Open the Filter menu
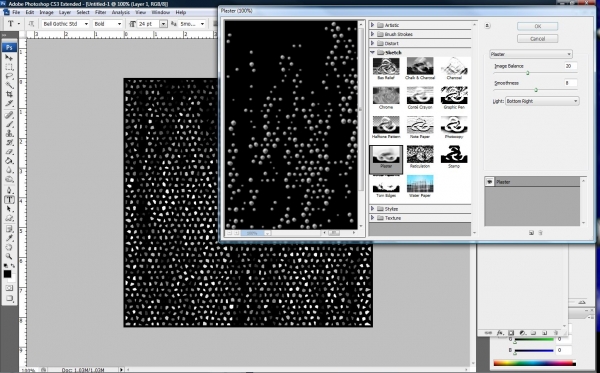The image size is (600, 373). (x=101, y=12)
